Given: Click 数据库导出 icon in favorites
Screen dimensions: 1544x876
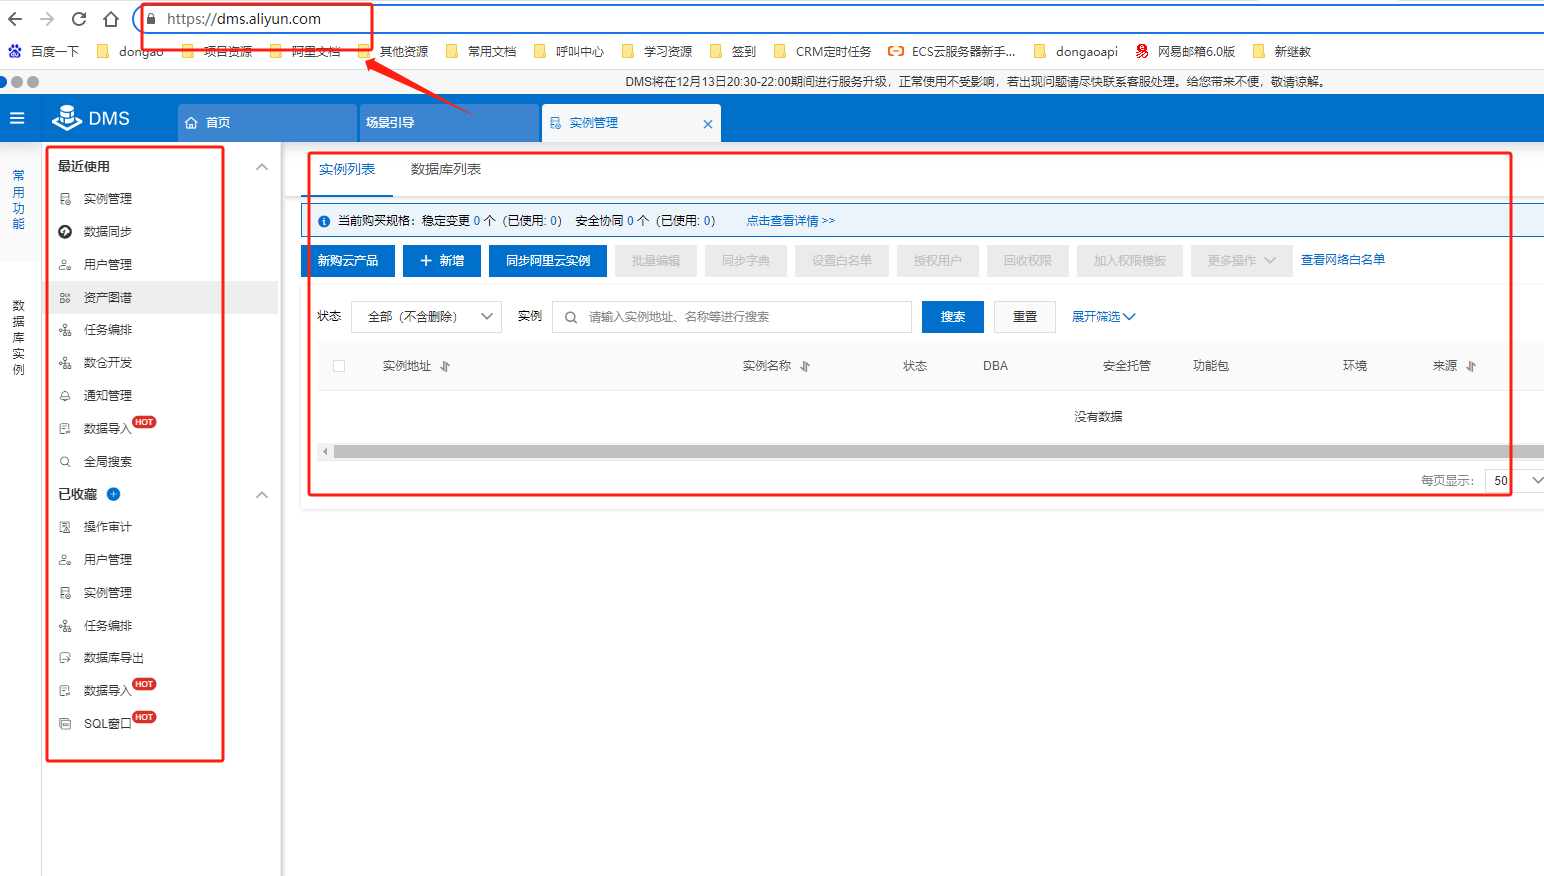Looking at the screenshot, I should coord(65,657).
